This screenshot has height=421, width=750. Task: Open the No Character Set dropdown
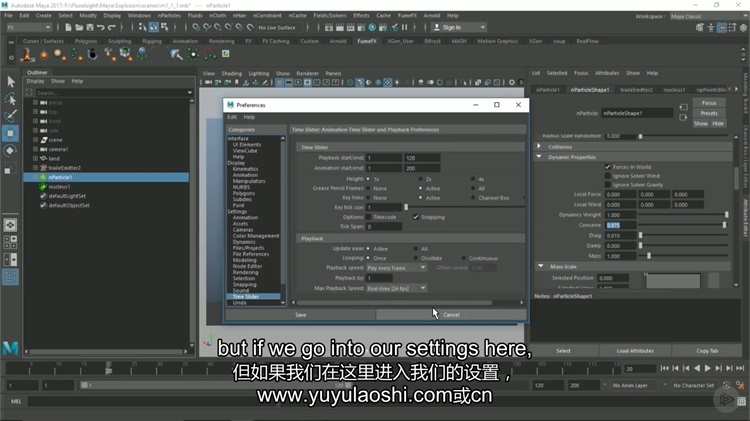[694, 386]
